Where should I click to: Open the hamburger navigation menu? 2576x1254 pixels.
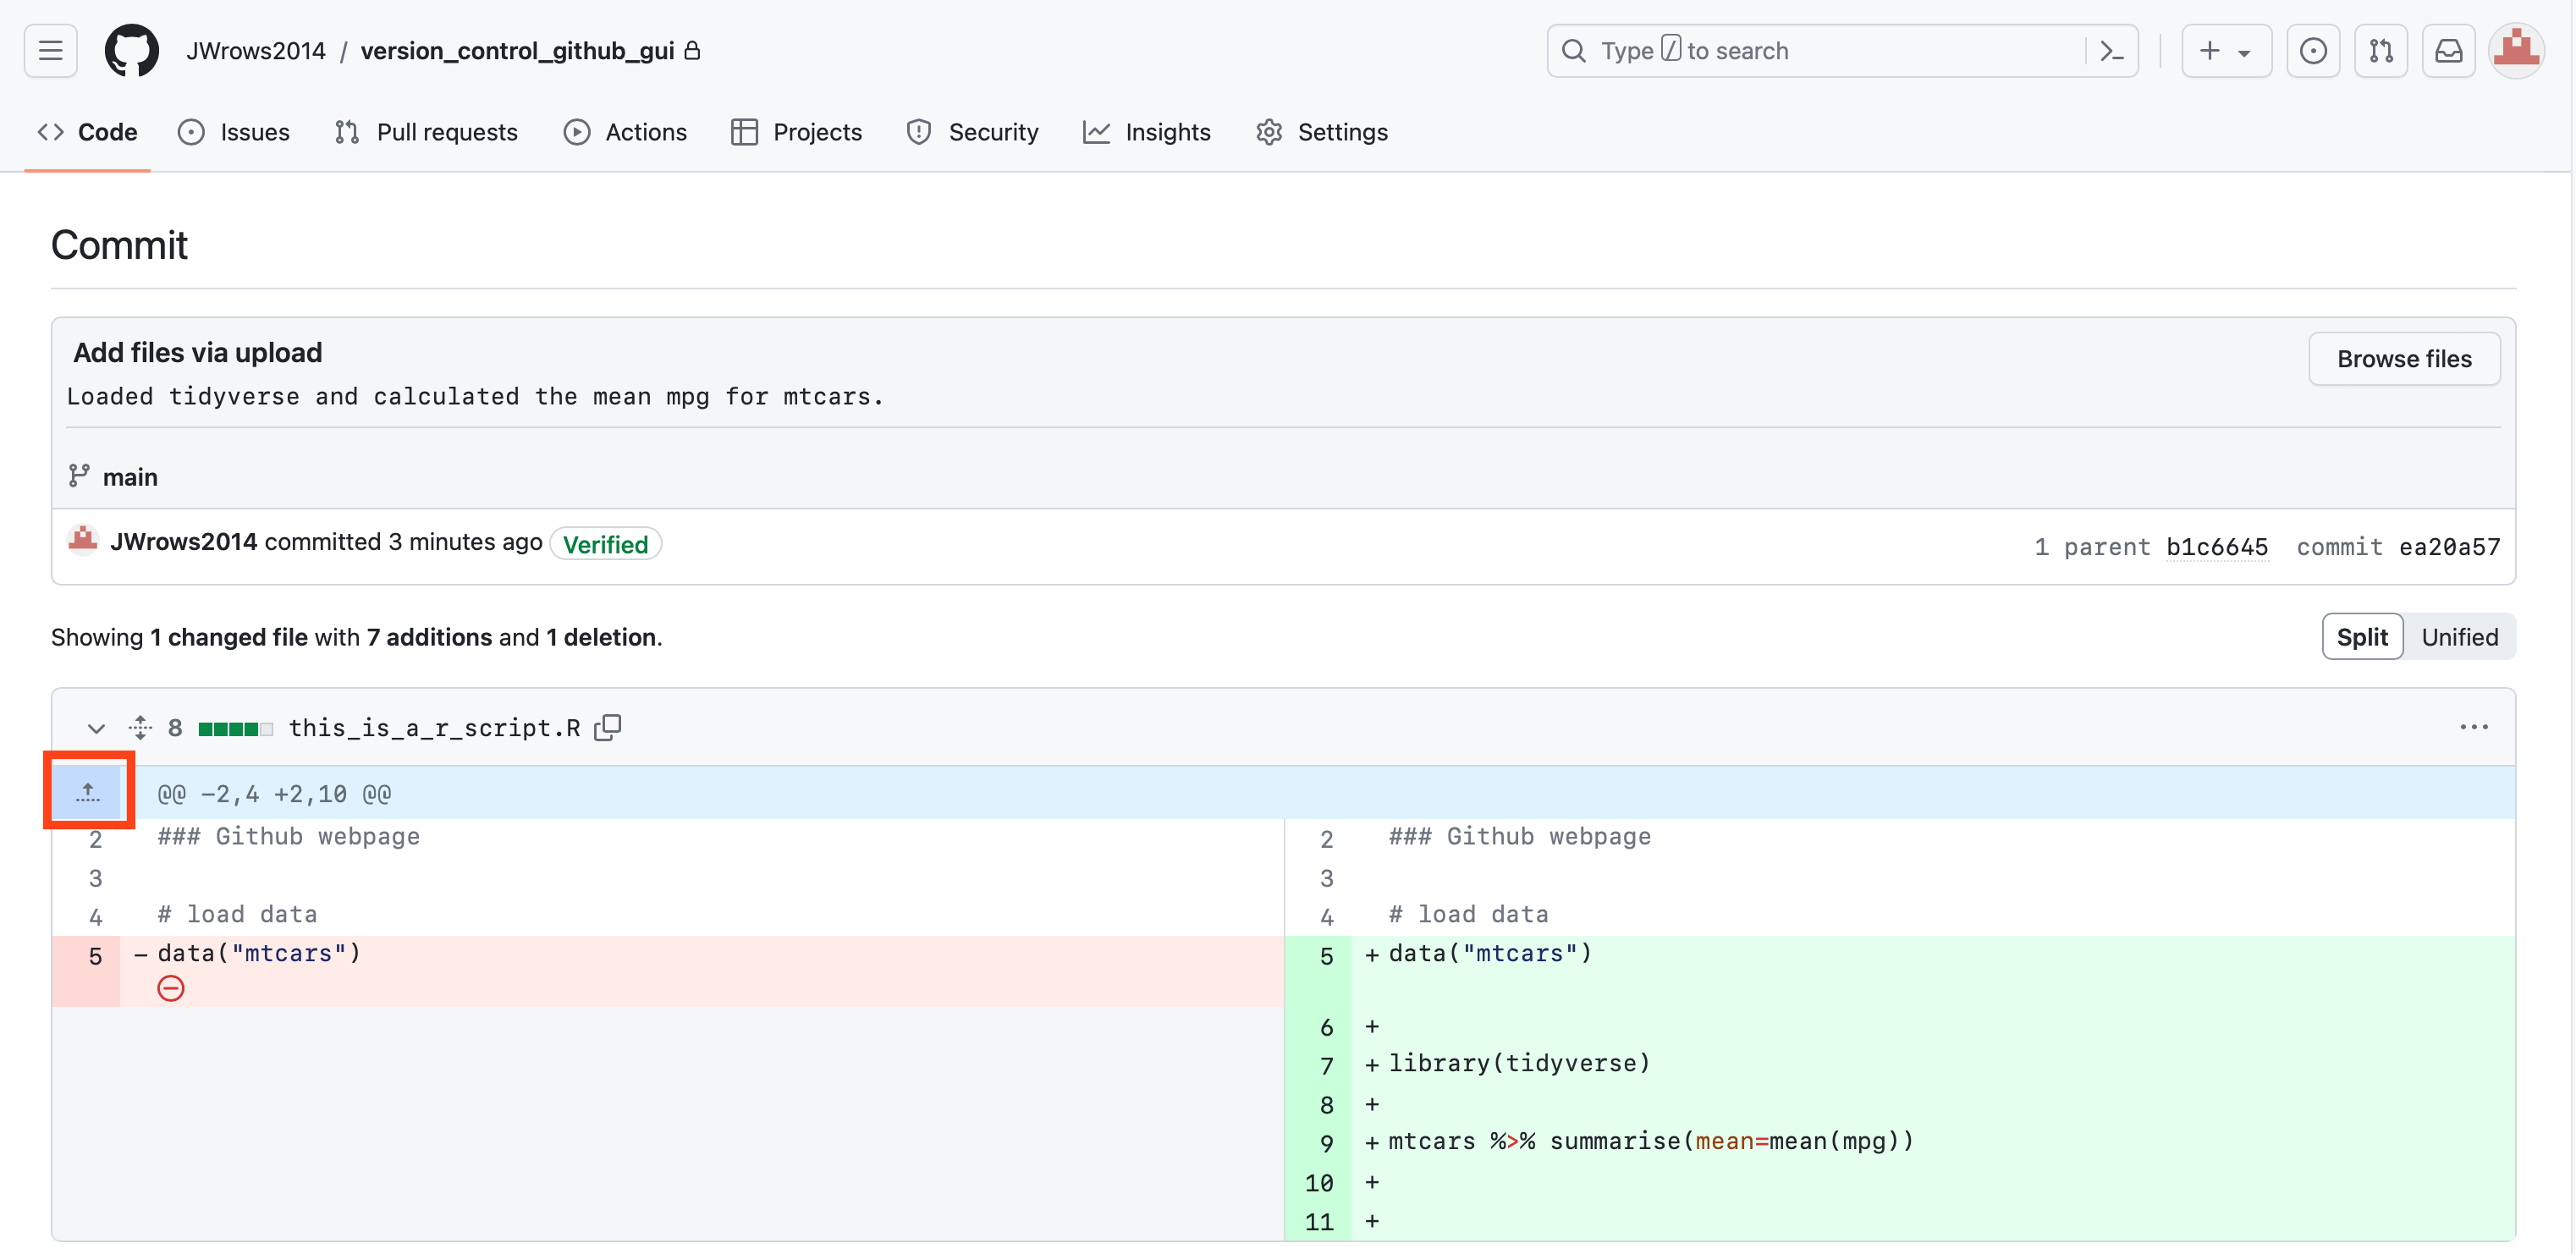point(50,51)
